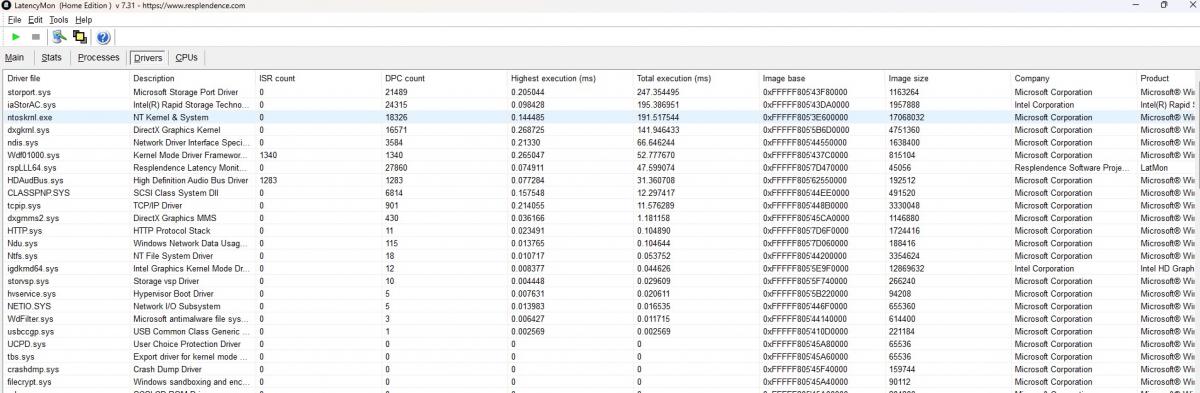Select the dxgkrnl.sys driver row
Screen dimensions: 1200x393
tap(600, 130)
